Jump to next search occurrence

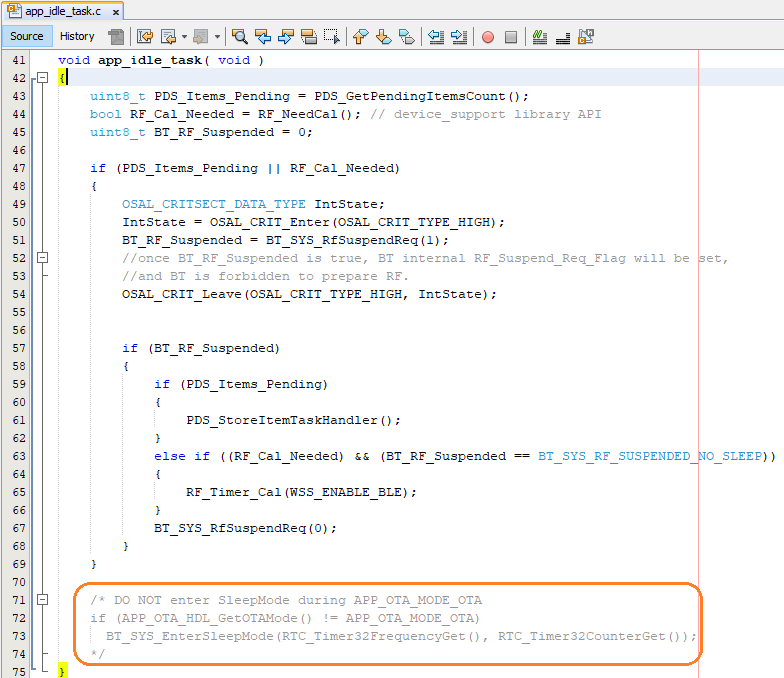[286, 37]
